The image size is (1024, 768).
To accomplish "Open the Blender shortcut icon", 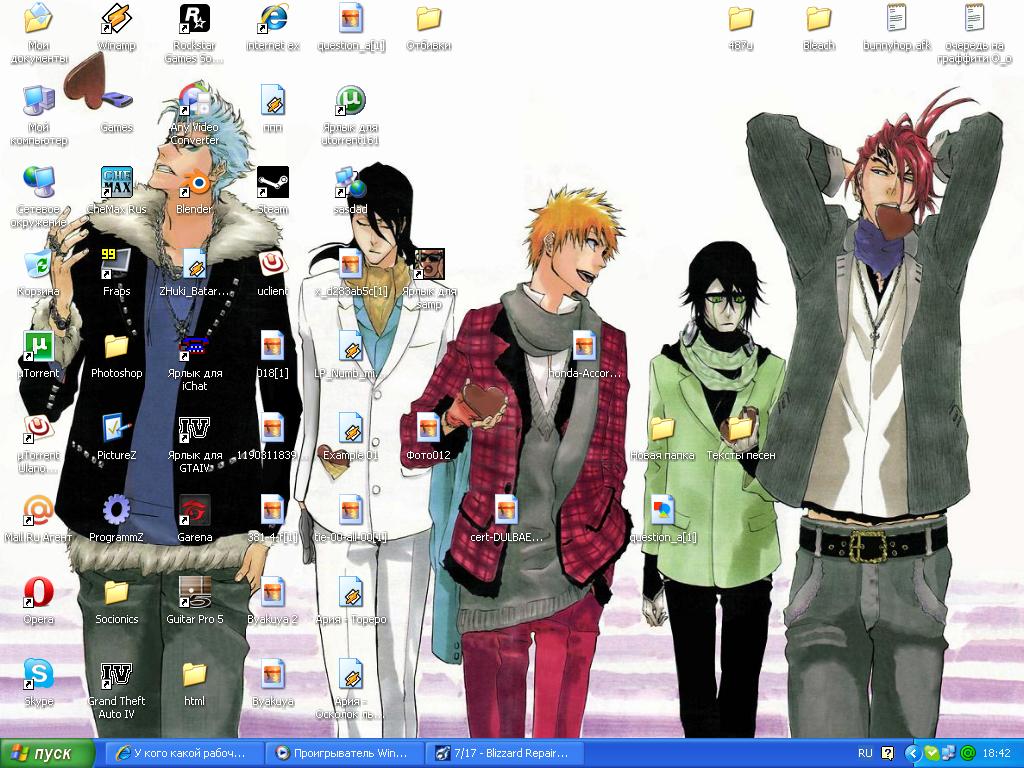I will click(194, 184).
